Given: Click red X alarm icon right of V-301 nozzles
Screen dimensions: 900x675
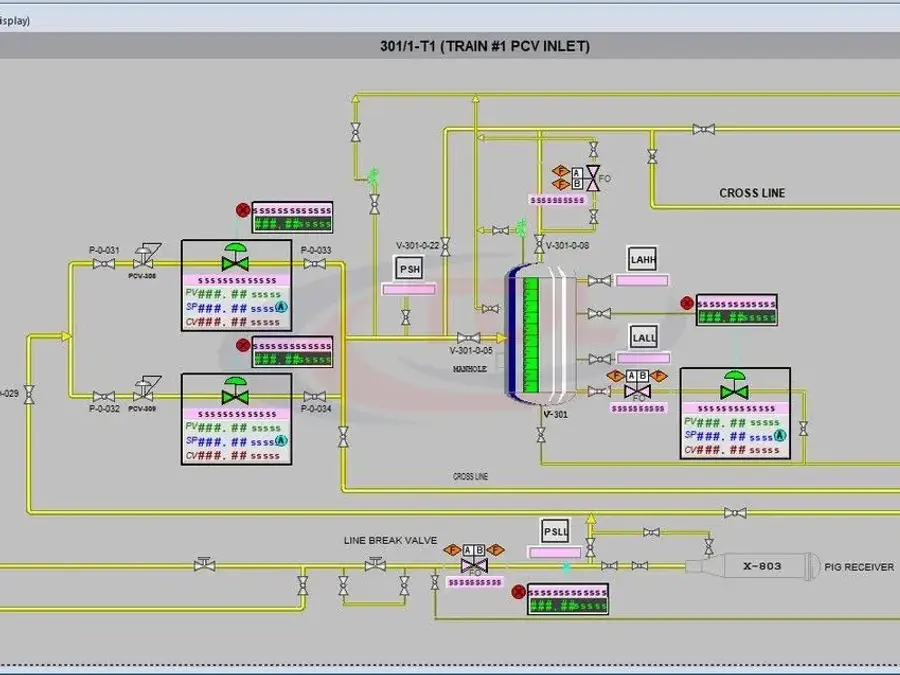Looking at the screenshot, I should [686, 303].
